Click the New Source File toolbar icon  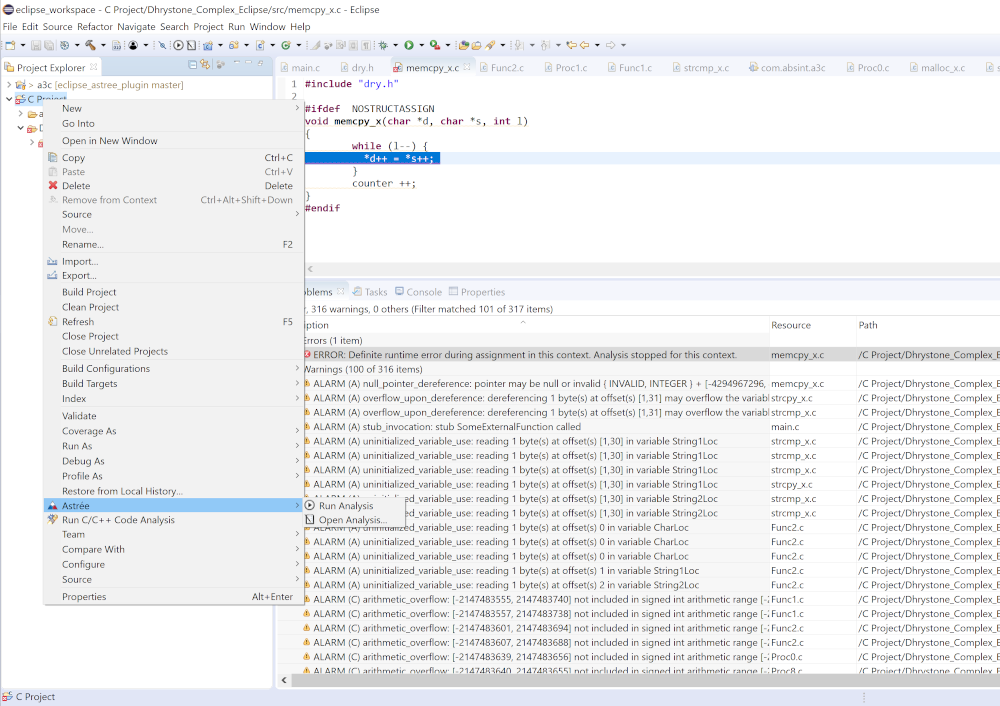coord(260,45)
